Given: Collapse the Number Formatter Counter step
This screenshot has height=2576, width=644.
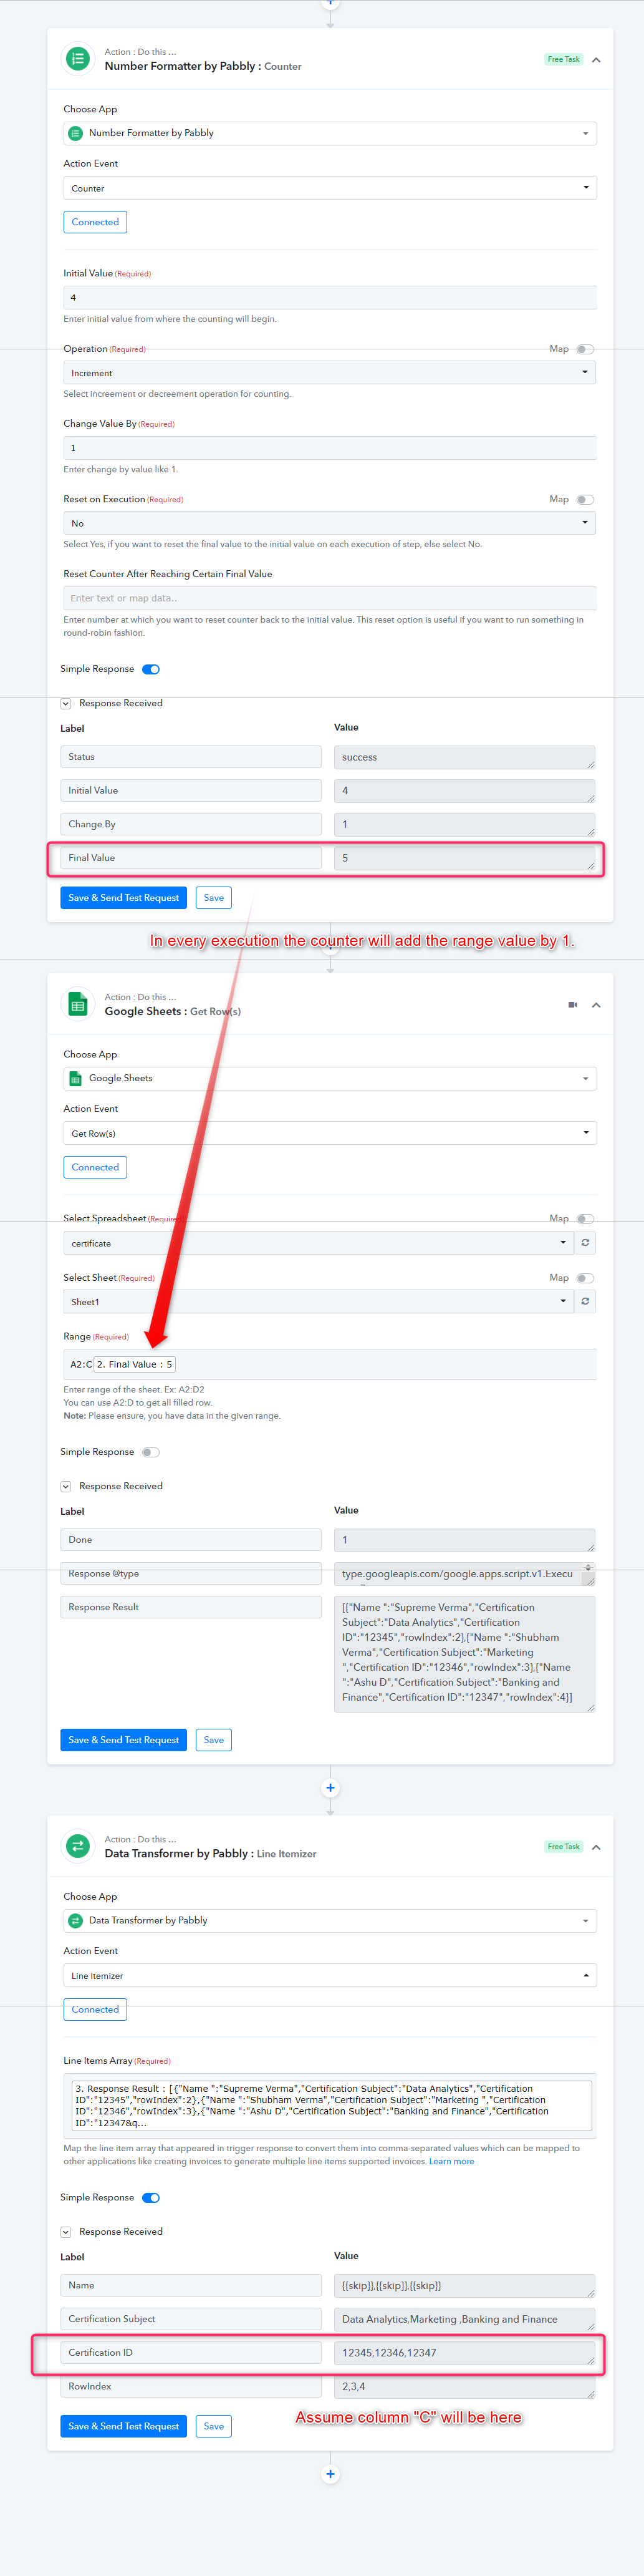Looking at the screenshot, I should click(596, 60).
